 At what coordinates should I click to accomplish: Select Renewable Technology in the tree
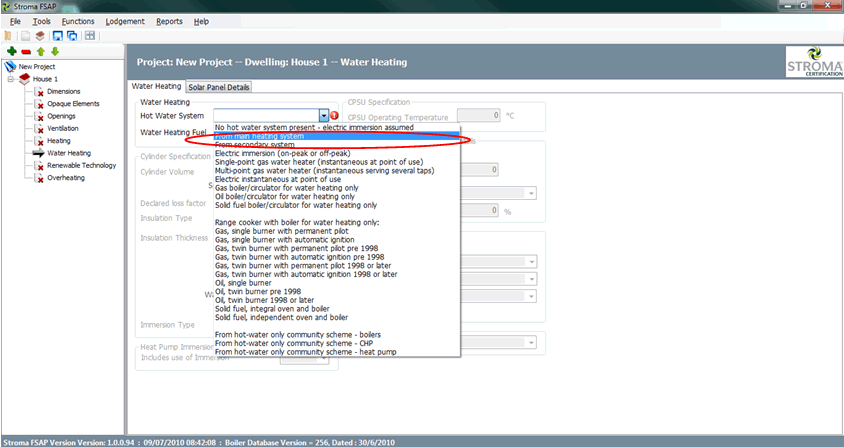pos(82,165)
